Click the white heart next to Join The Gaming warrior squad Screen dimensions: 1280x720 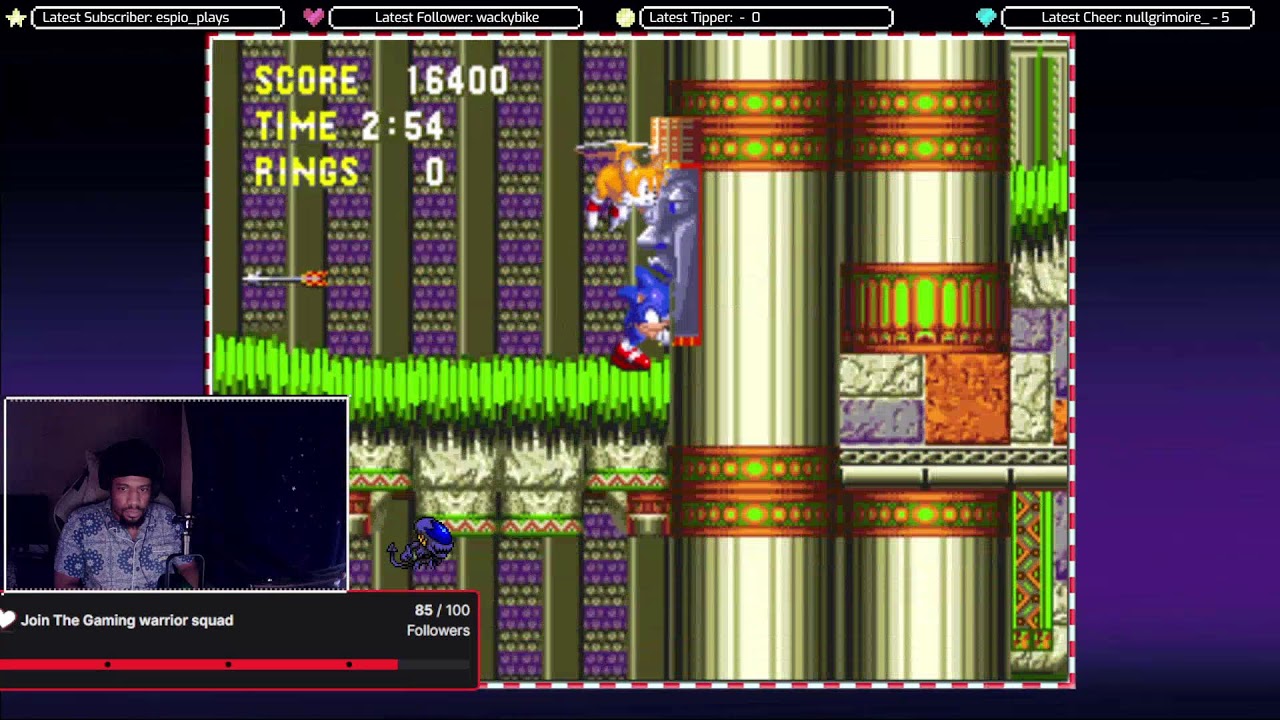pos(8,620)
